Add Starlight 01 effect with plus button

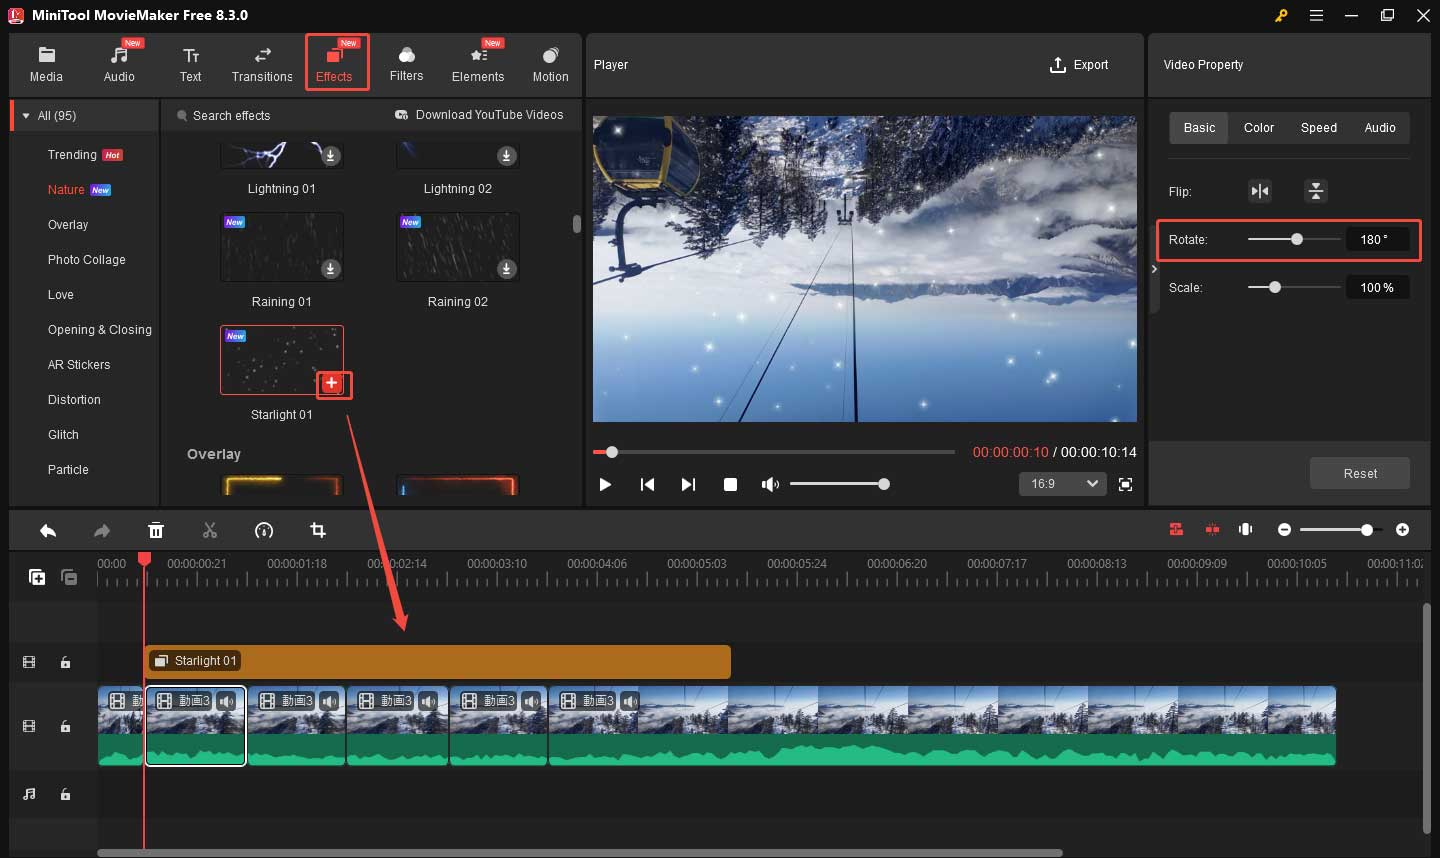332,383
